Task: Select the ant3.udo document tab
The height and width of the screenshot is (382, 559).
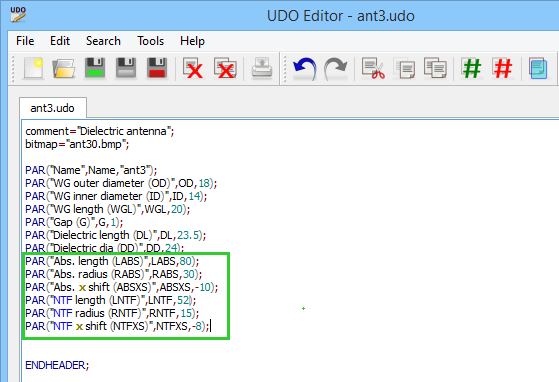Action: [x=52, y=108]
